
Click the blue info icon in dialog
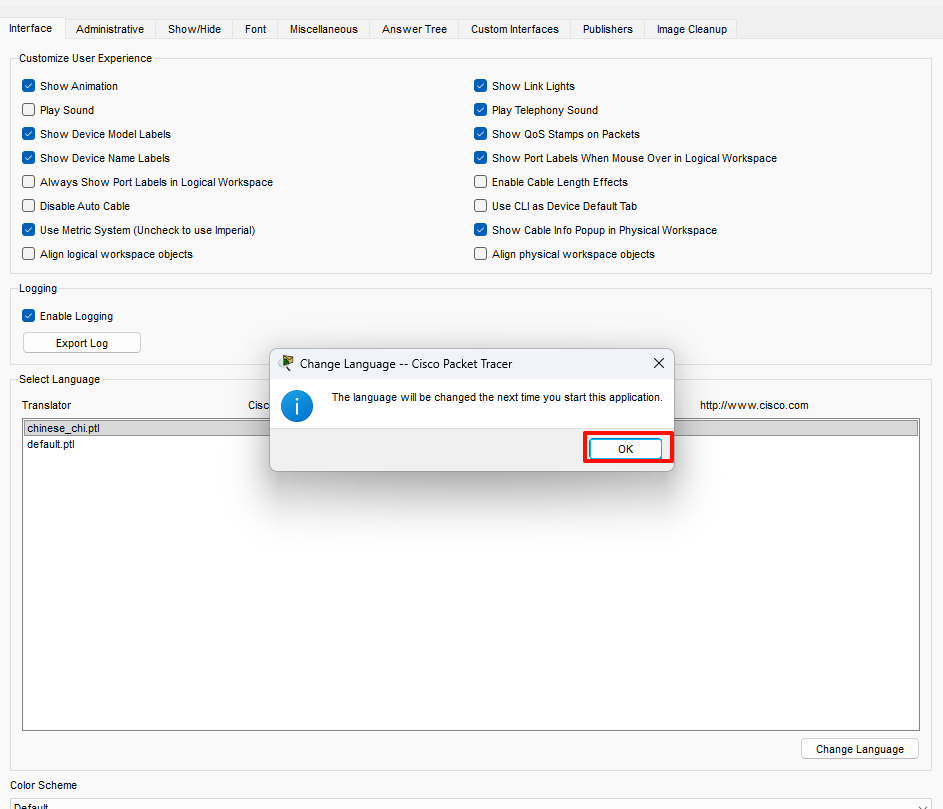point(296,406)
